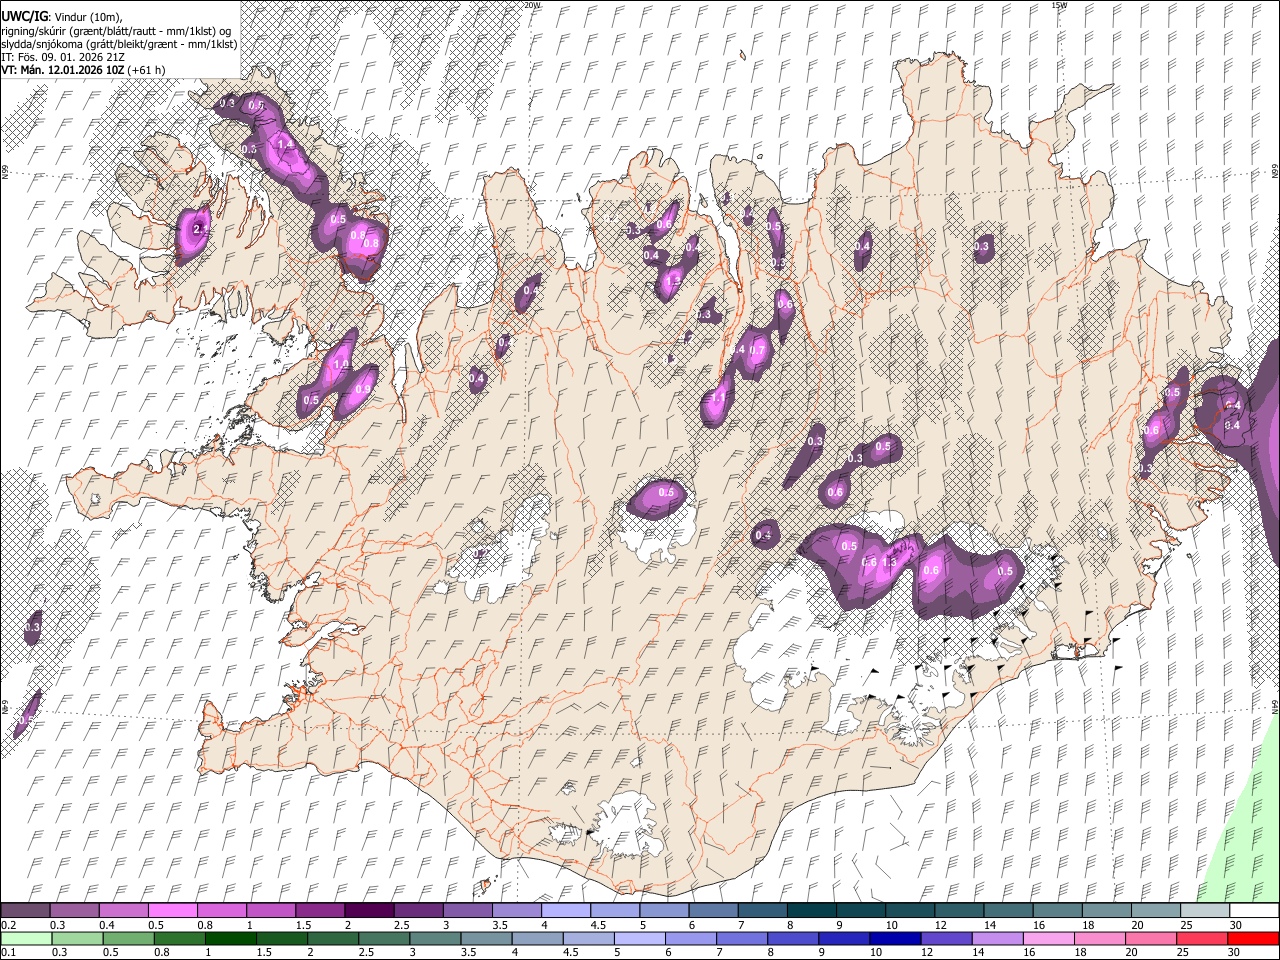Image resolution: width=1280 pixels, height=960 pixels.
Task: Click the '30' value in upper legend row
Action: pyautogui.click(x=1236, y=925)
